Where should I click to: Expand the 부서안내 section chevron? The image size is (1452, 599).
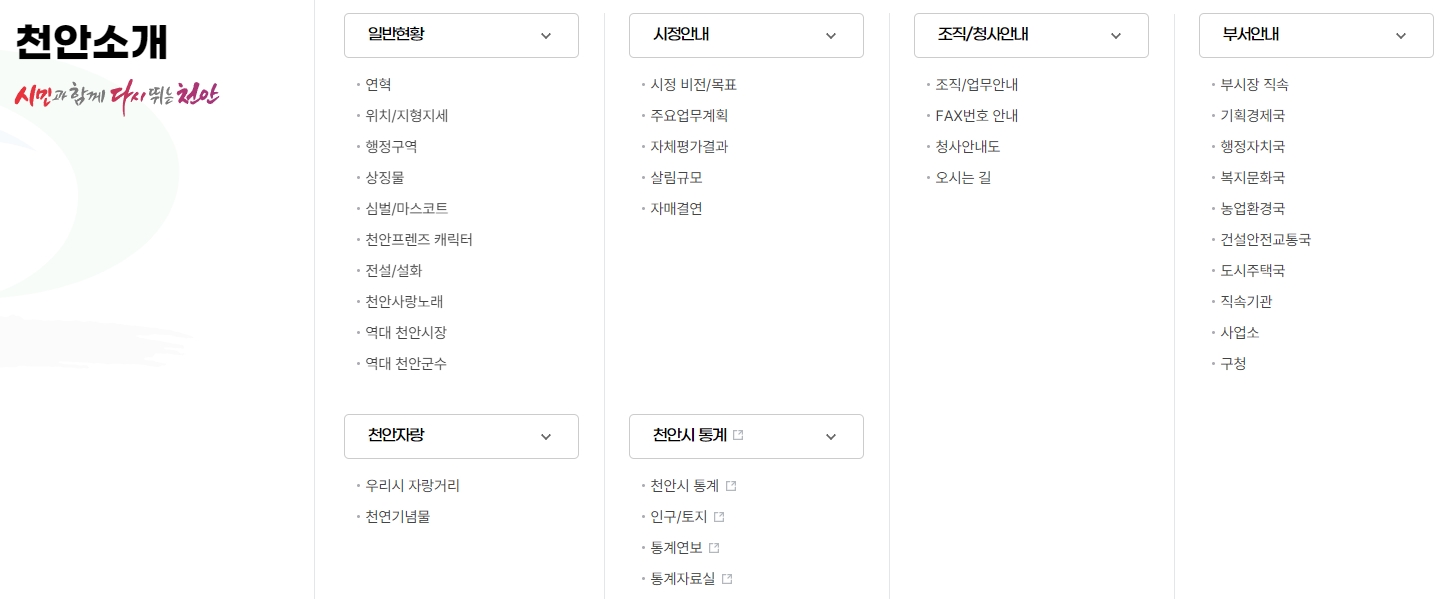coord(1401,35)
